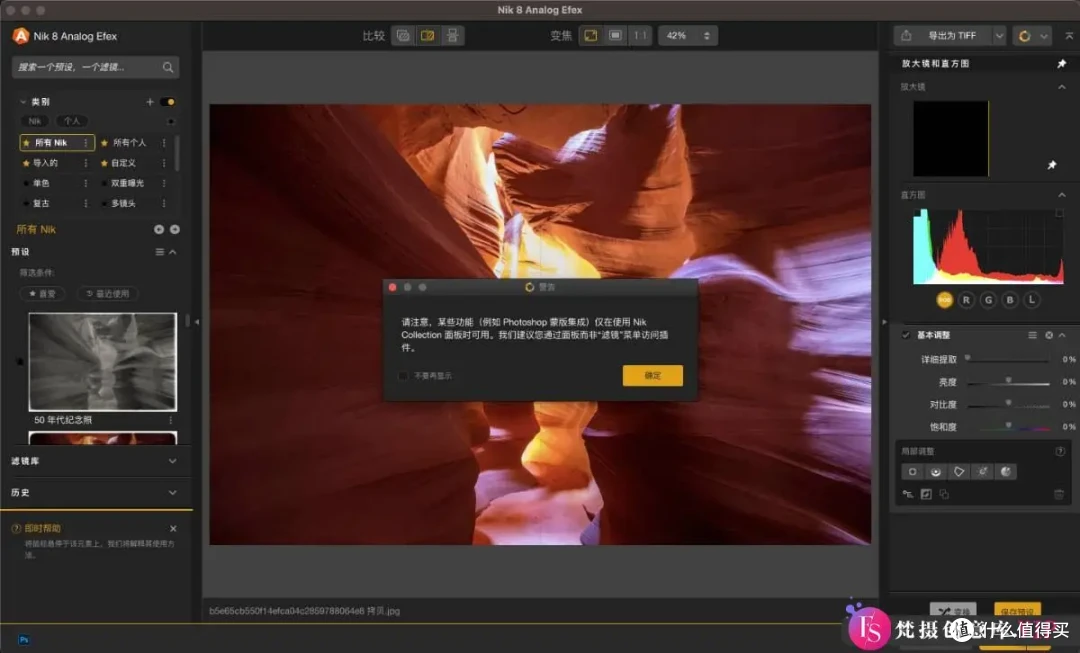Image resolution: width=1080 pixels, height=653 pixels.
Task: Expand the 滤镜库 section
Action: (x=172, y=461)
